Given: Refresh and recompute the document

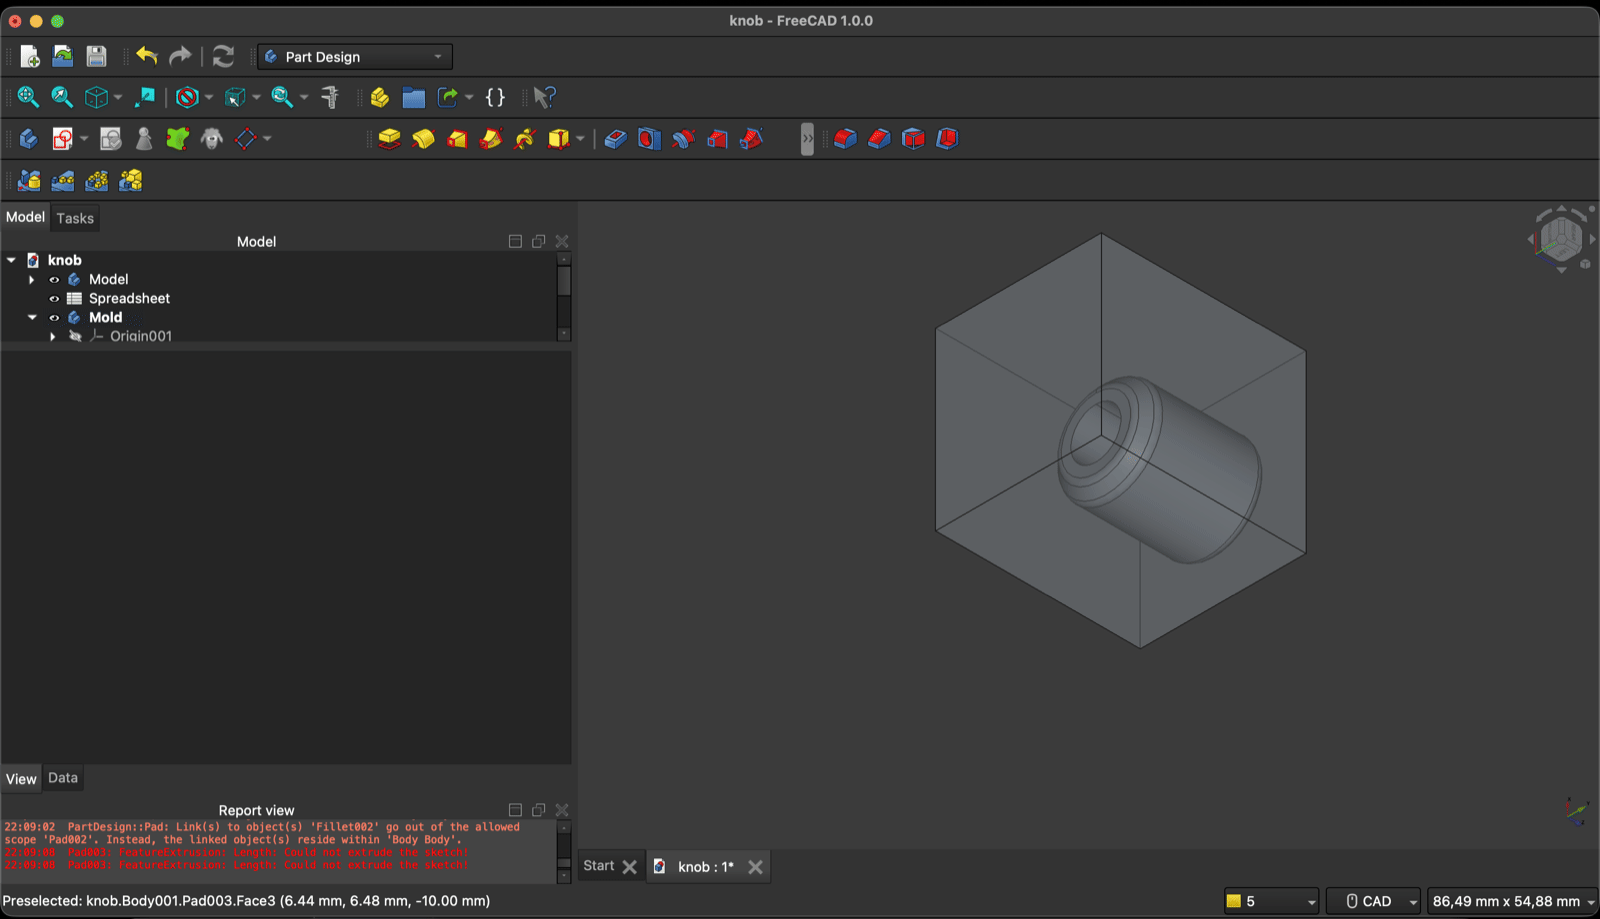Looking at the screenshot, I should (x=224, y=57).
